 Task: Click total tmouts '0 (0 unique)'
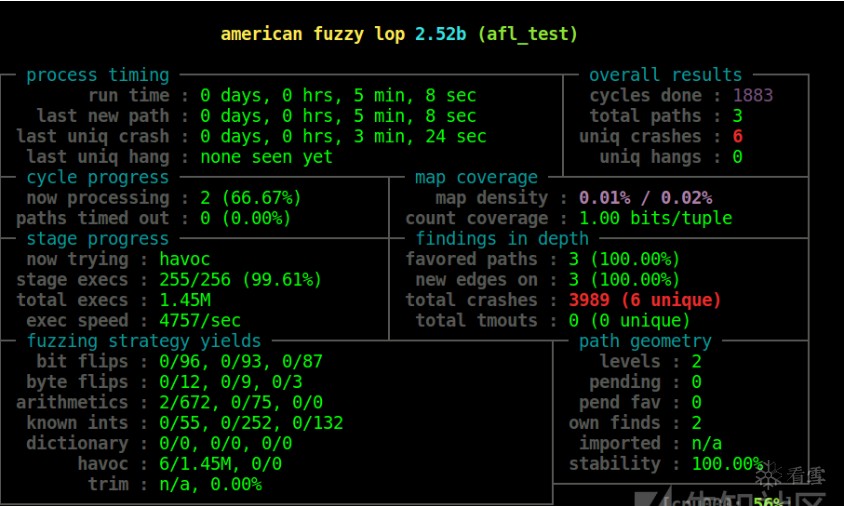point(629,320)
